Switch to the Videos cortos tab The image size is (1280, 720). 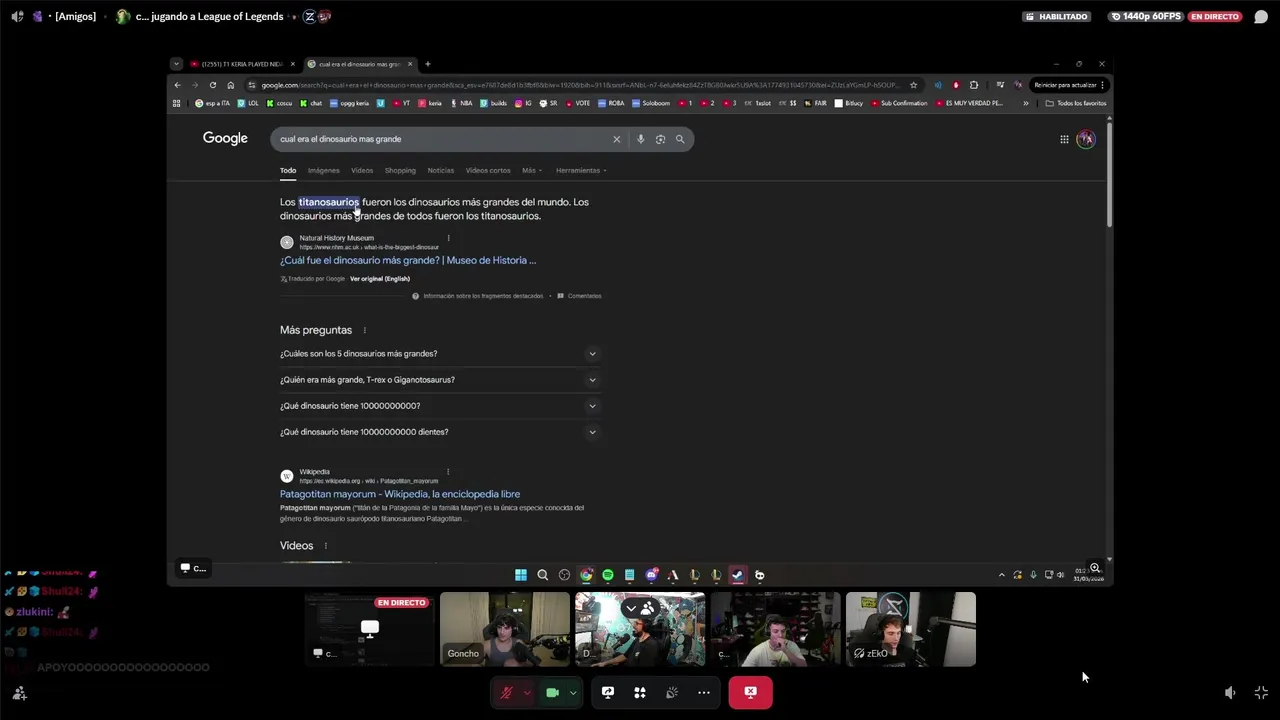coord(488,170)
